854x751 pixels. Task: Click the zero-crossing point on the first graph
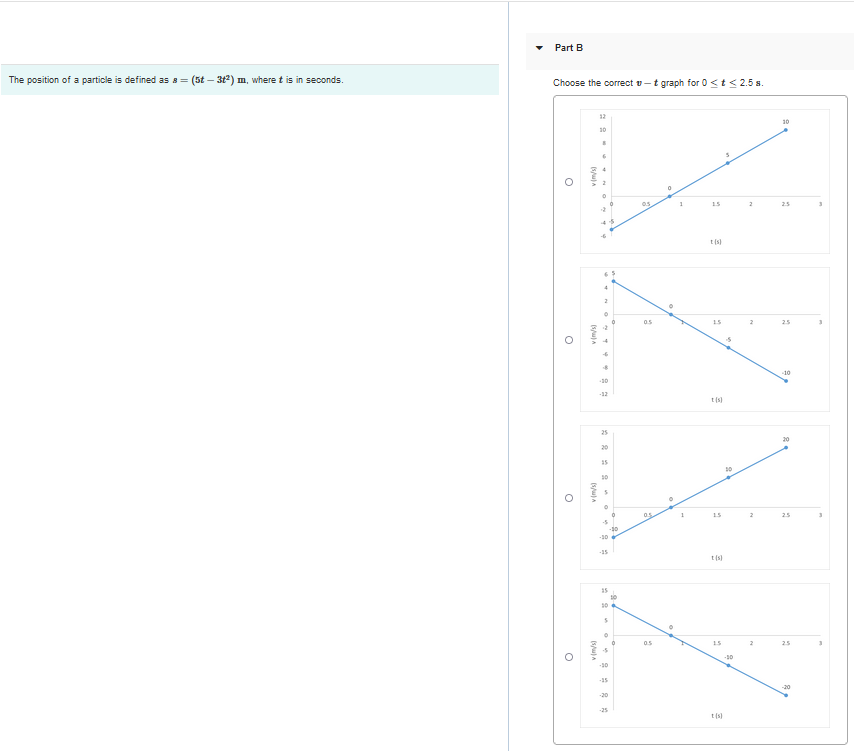point(668,194)
